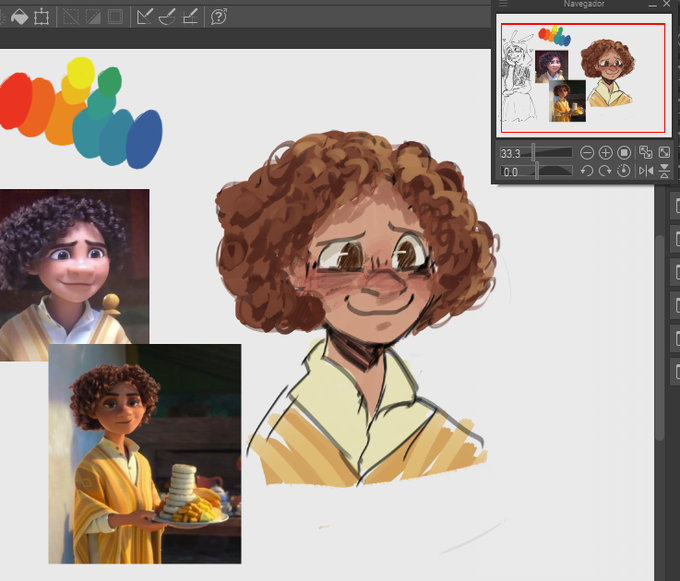
Task: Click the curly-haired character drawing on canvas
Action: pos(360,308)
